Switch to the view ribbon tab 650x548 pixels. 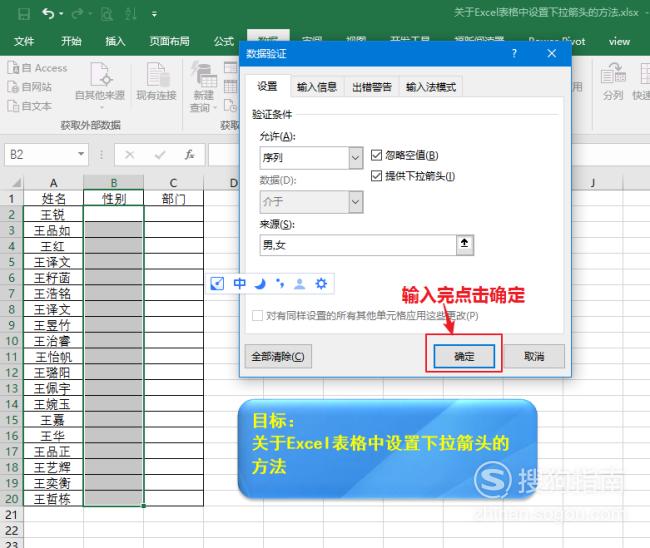pyautogui.click(x=619, y=41)
